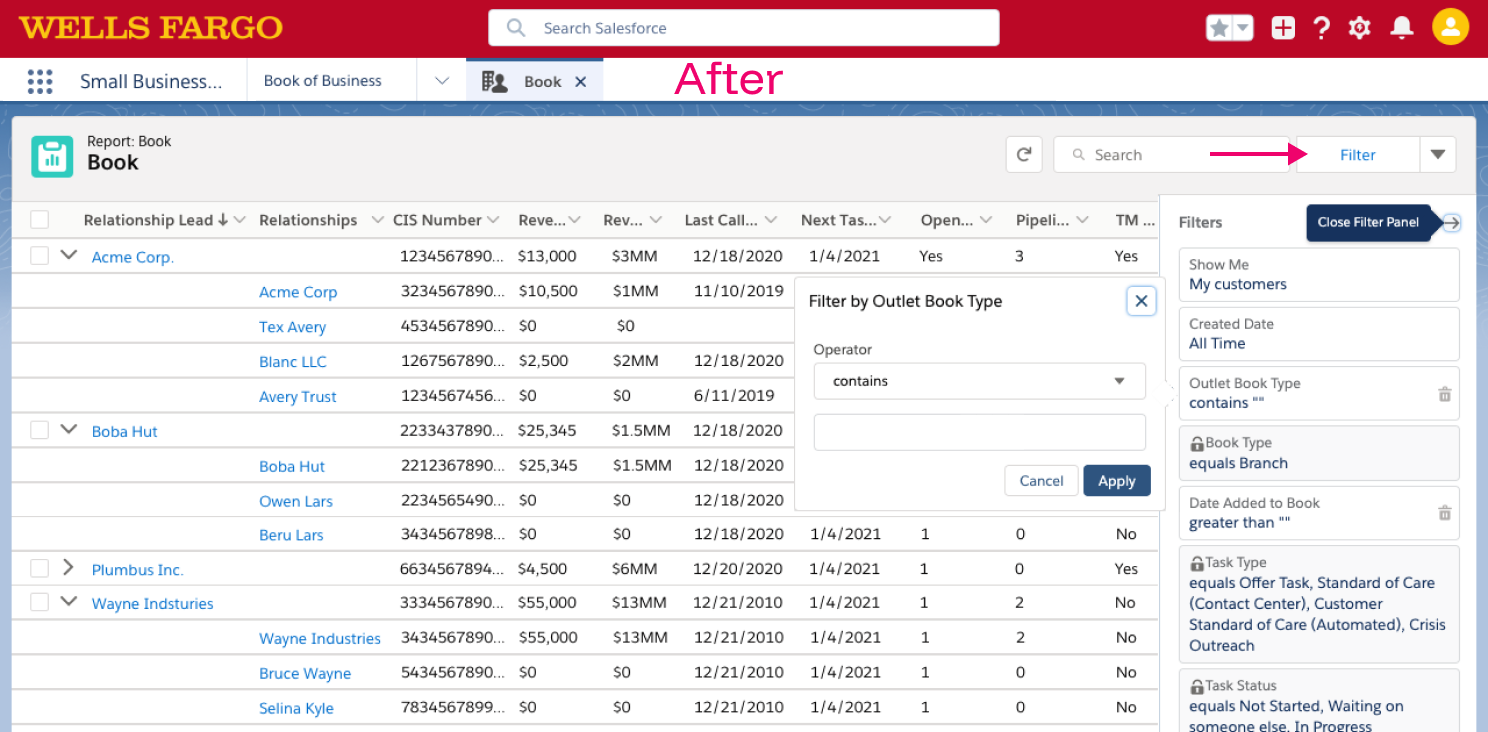Apply the Outlet Book Type filter

[x=1117, y=481]
